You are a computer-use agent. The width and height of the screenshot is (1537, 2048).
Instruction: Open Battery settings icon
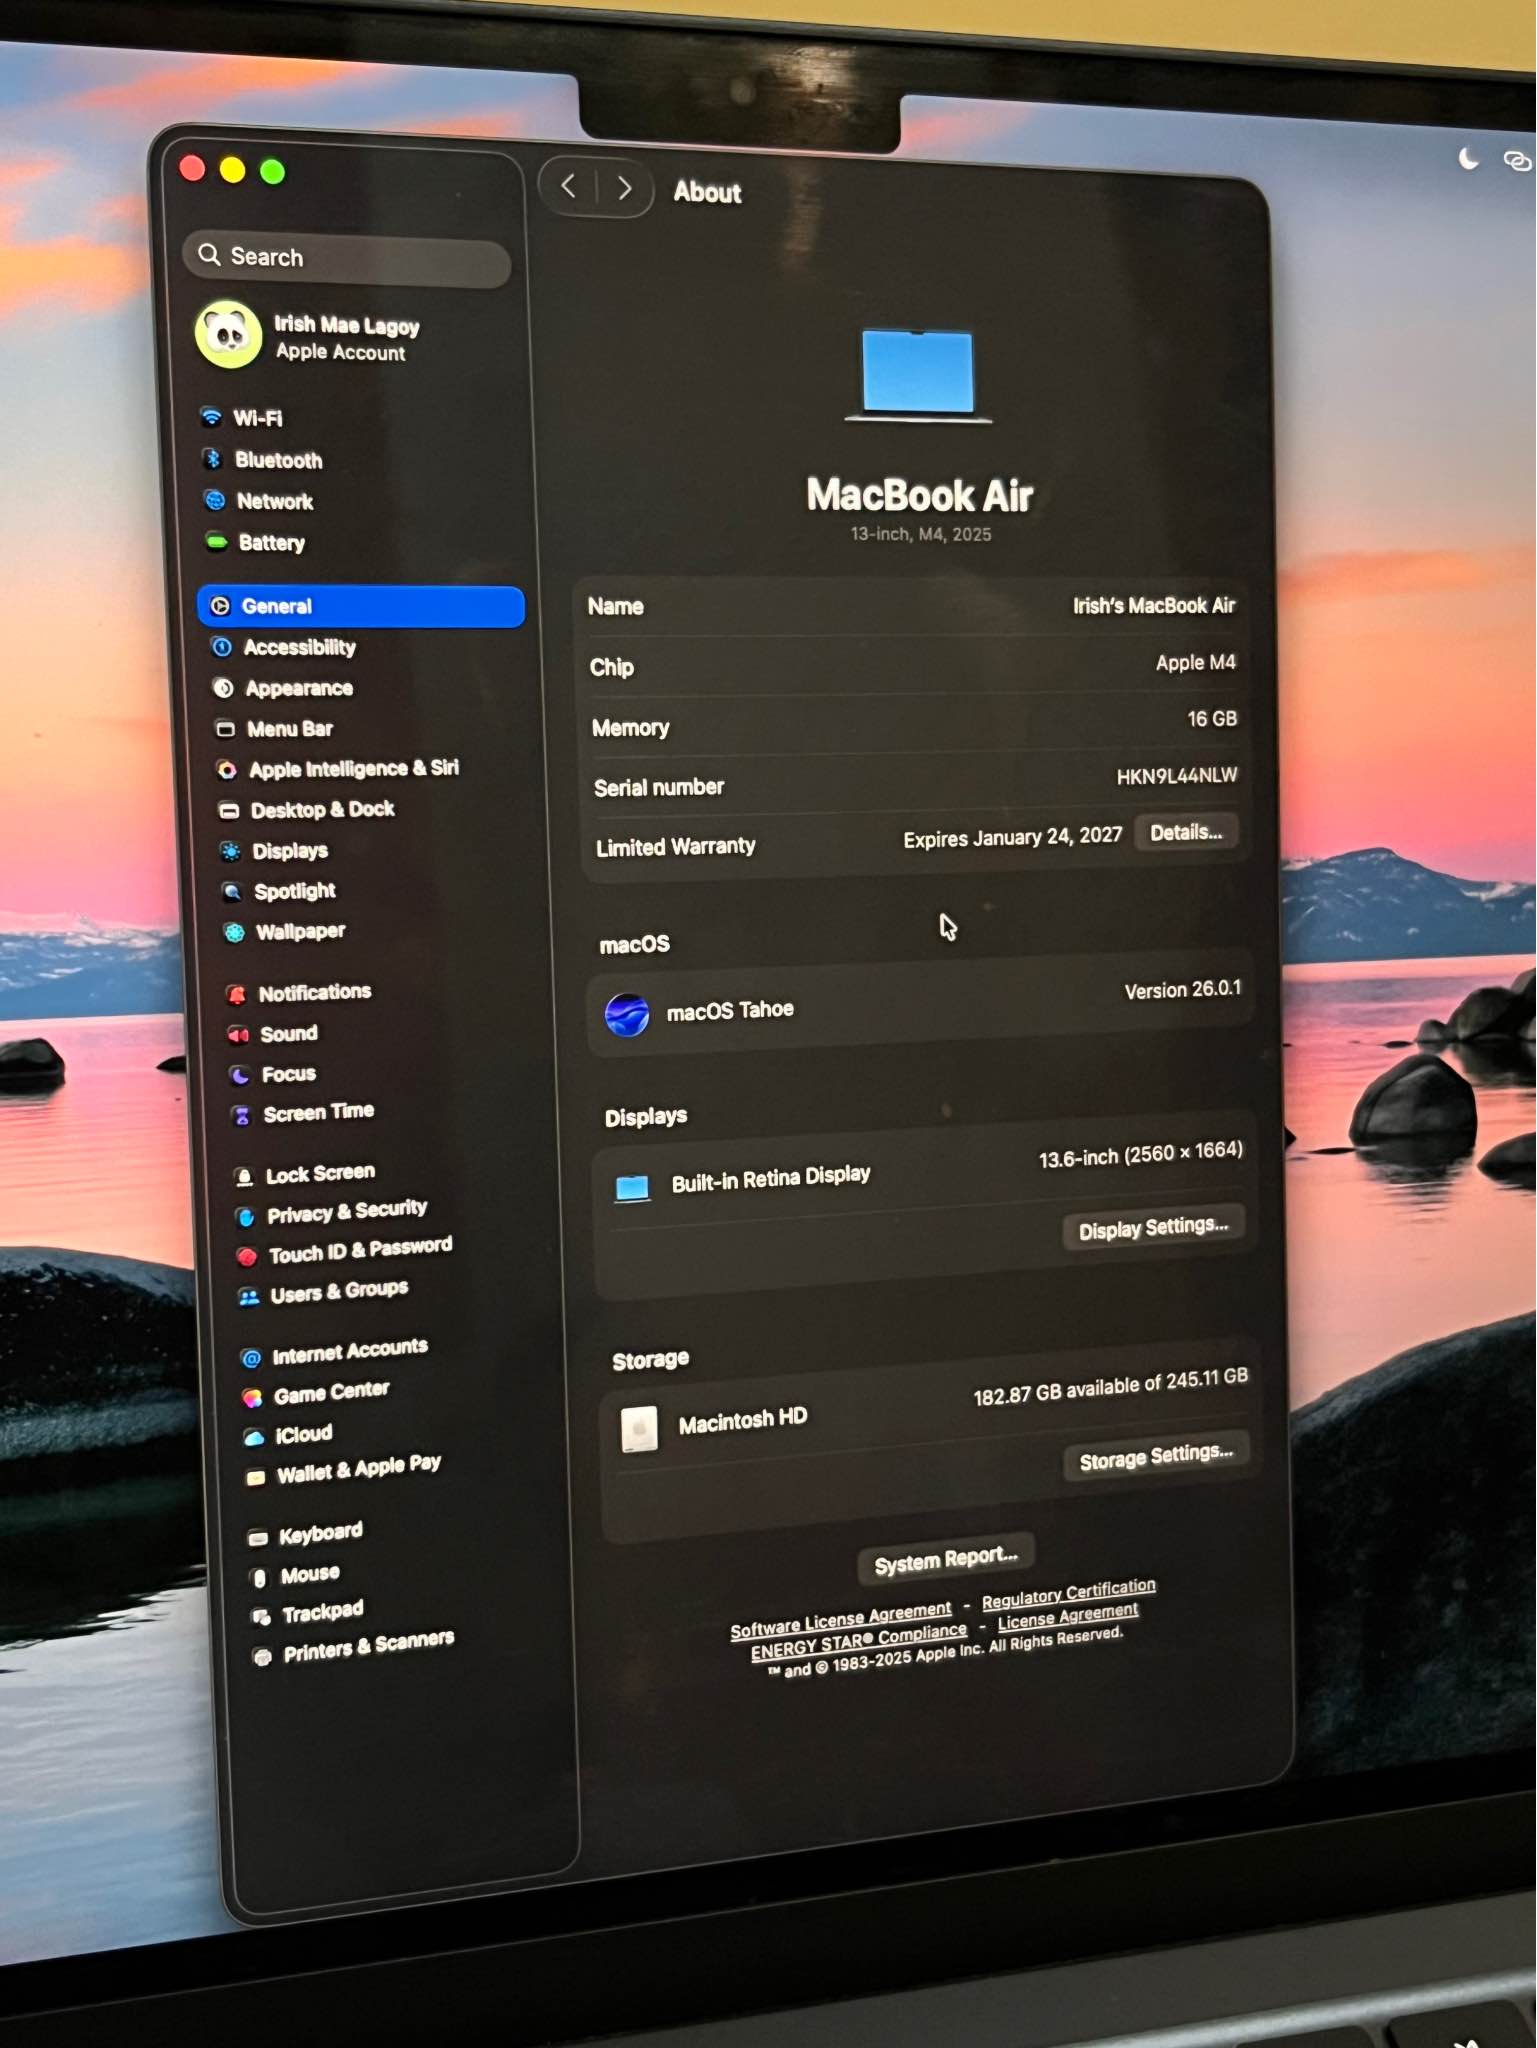(x=217, y=542)
